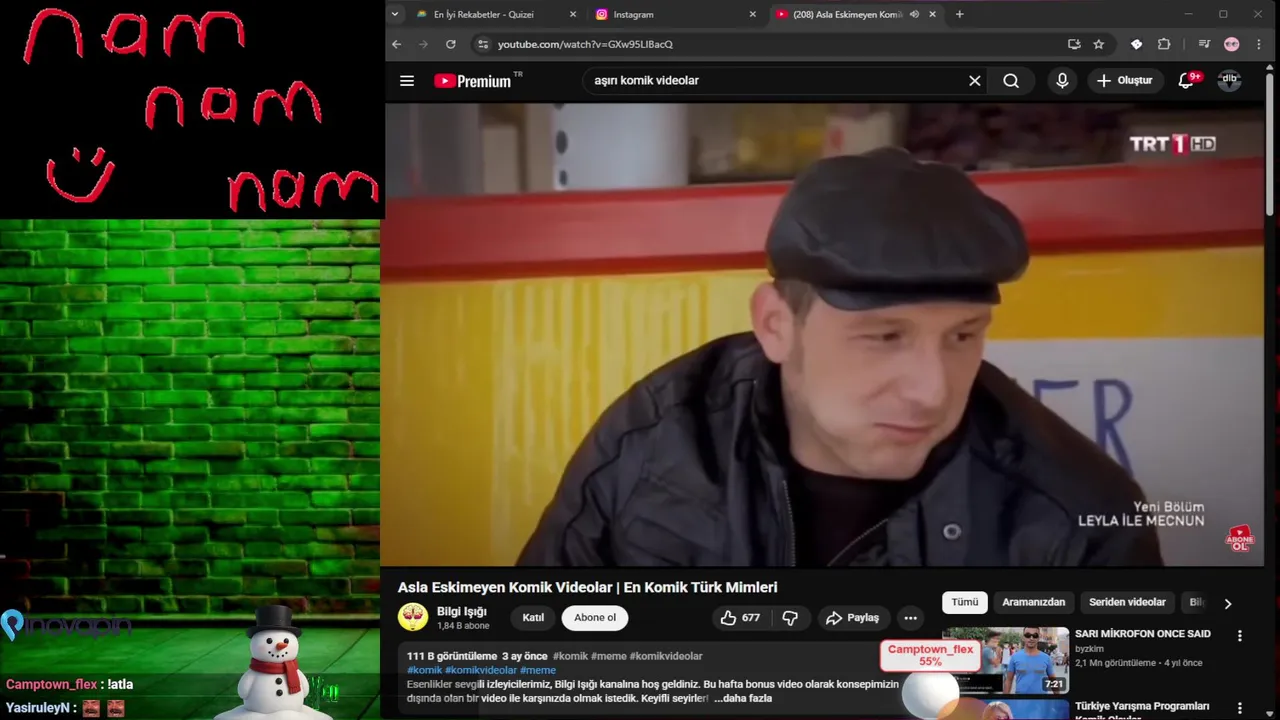Screen dimensions: 1280x720
Task: Subscribe with the Abone ol button
Action: tap(595, 617)
